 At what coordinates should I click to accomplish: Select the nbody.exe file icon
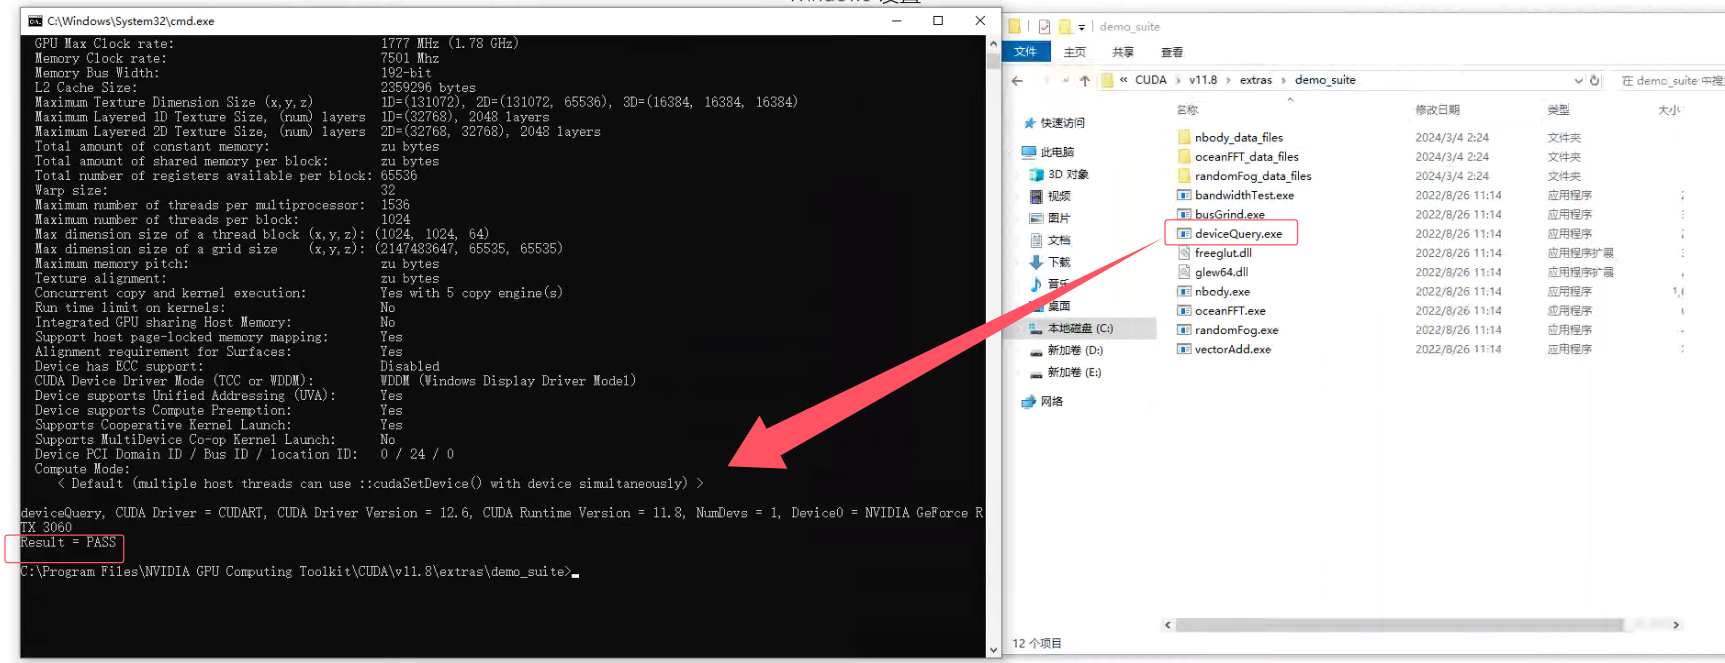(x=1184, y=291)
